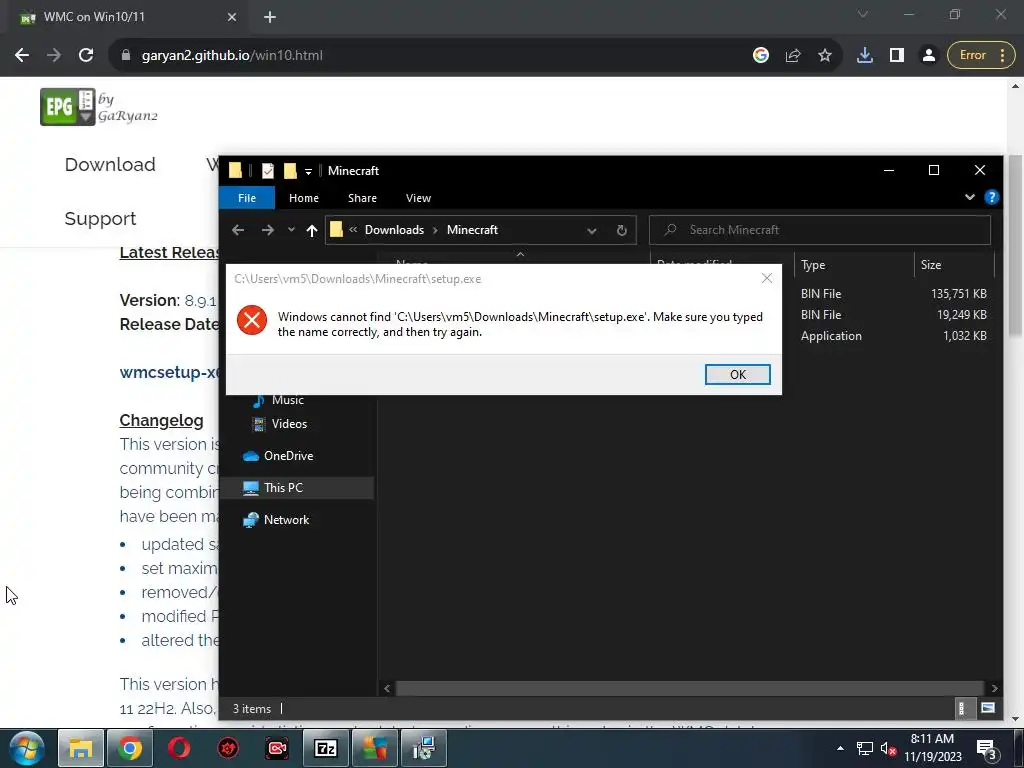Open Chrome profile icon

pyautogui.click(x=929, y=56)
